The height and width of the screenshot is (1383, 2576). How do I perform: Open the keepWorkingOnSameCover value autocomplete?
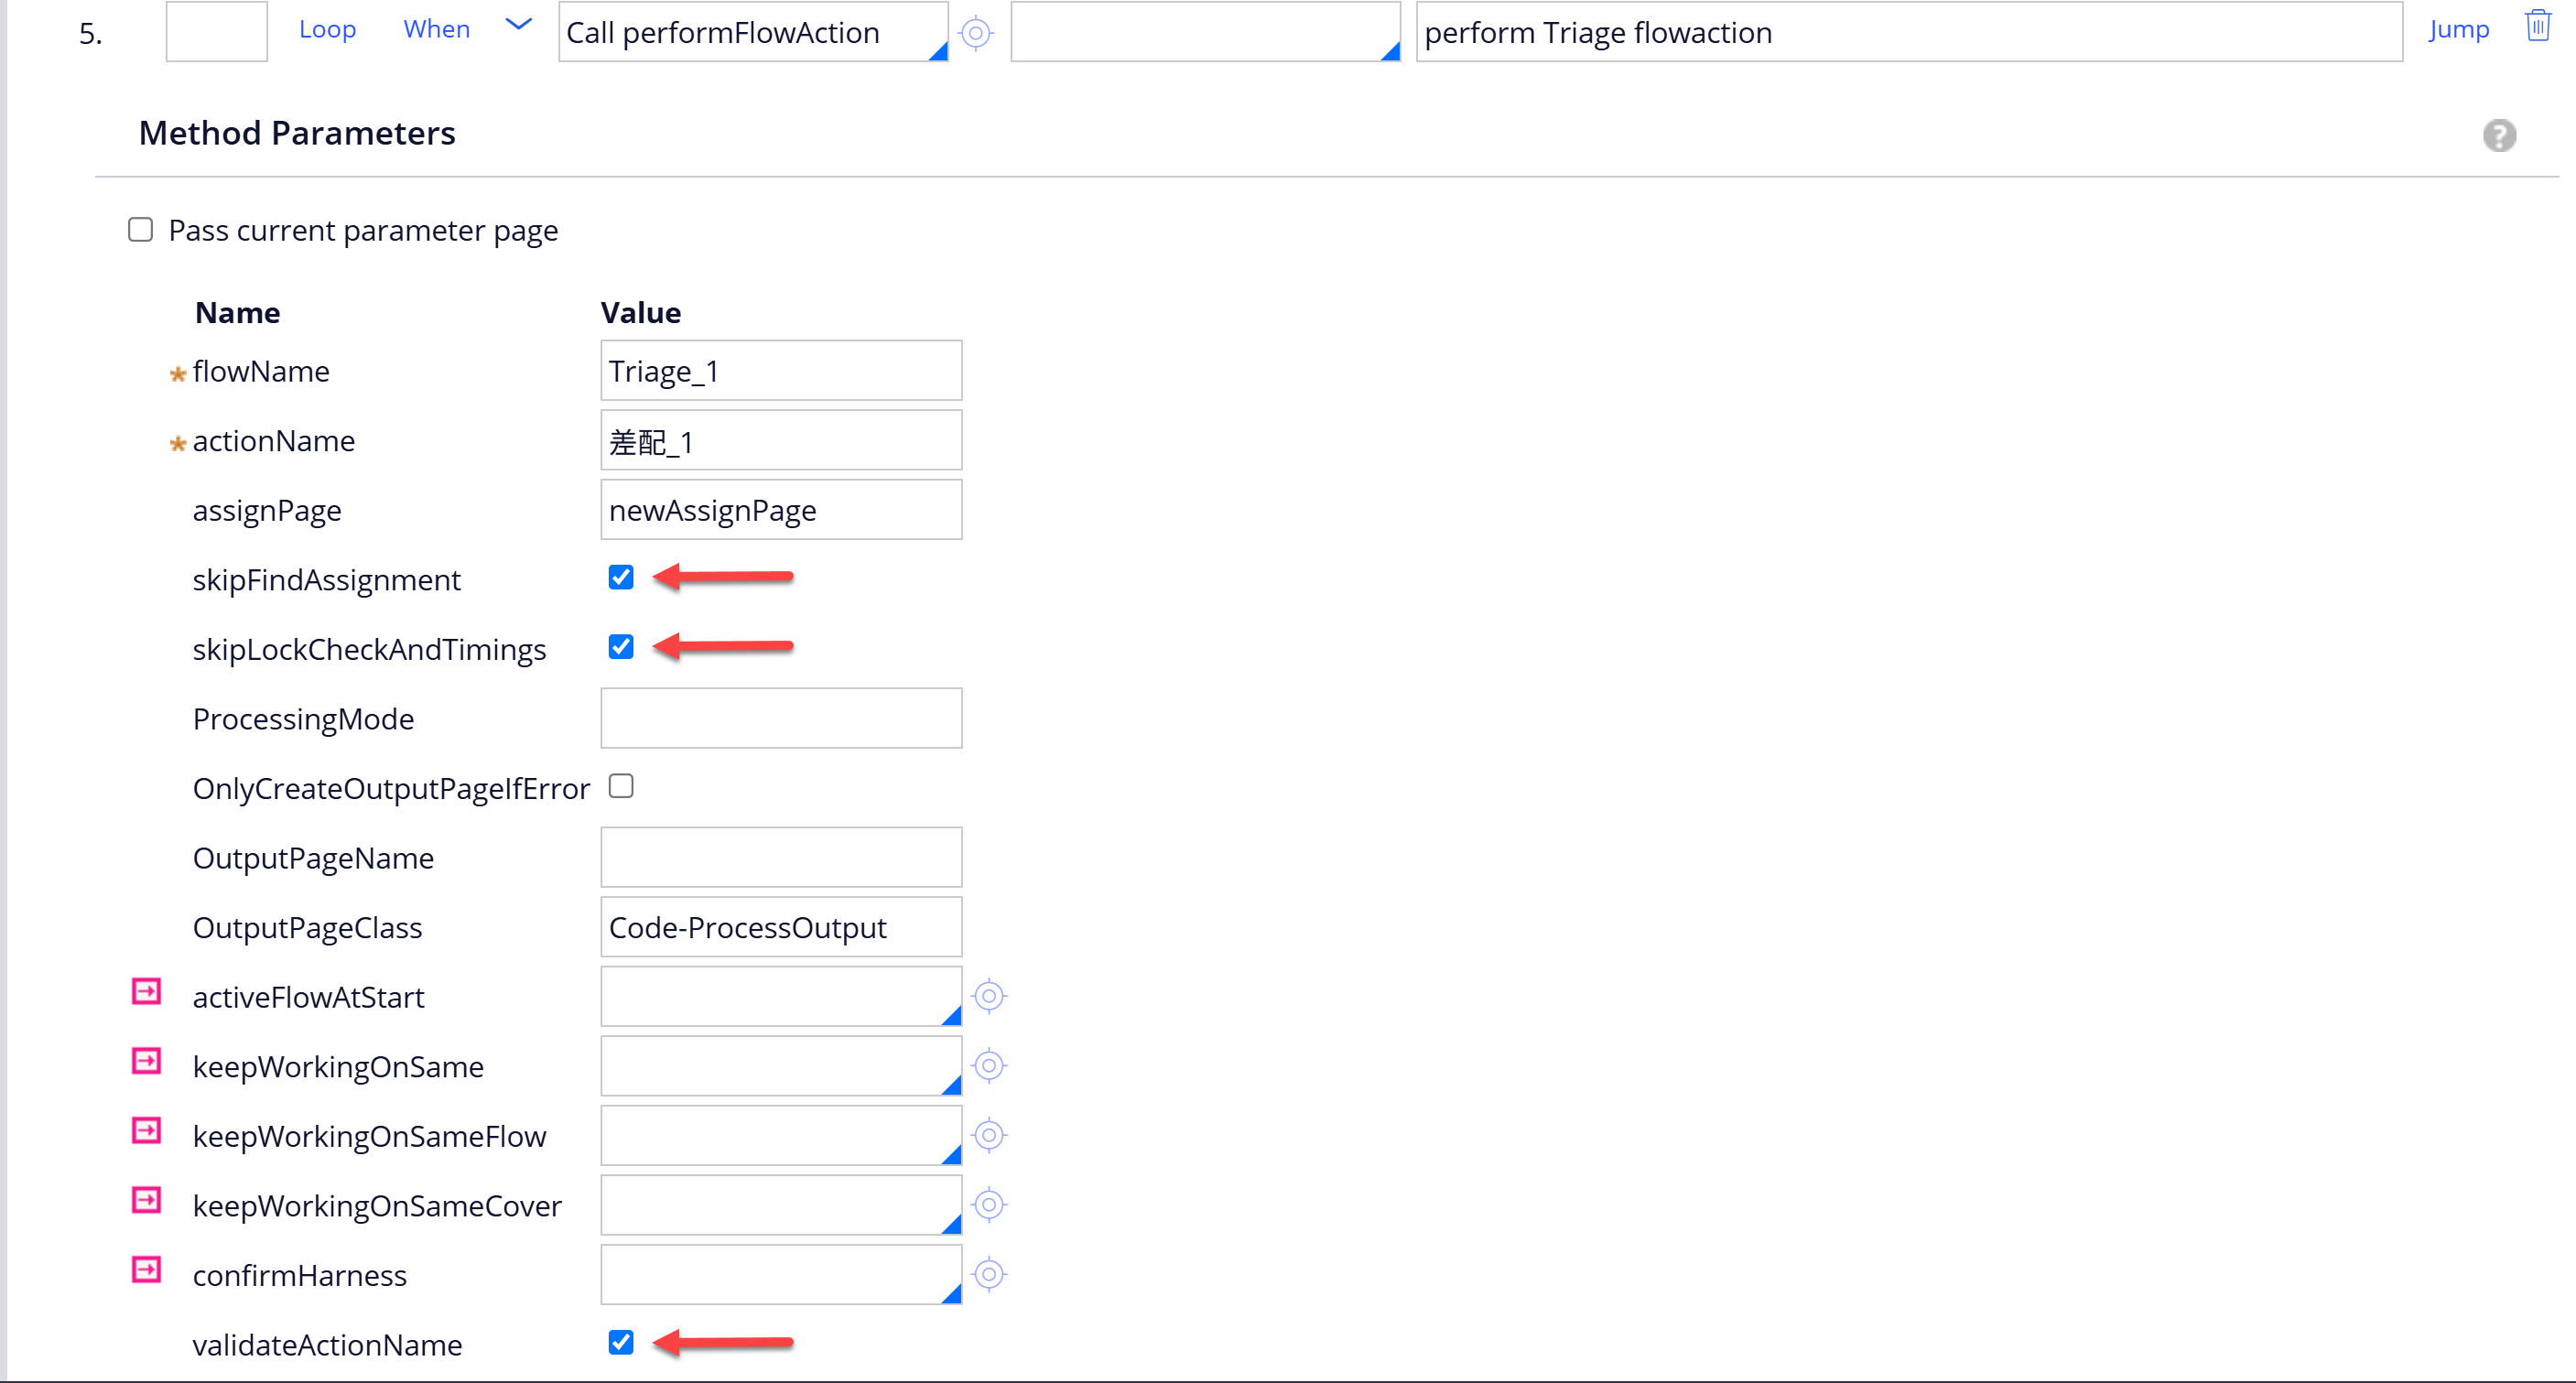tap(781, 1205)
